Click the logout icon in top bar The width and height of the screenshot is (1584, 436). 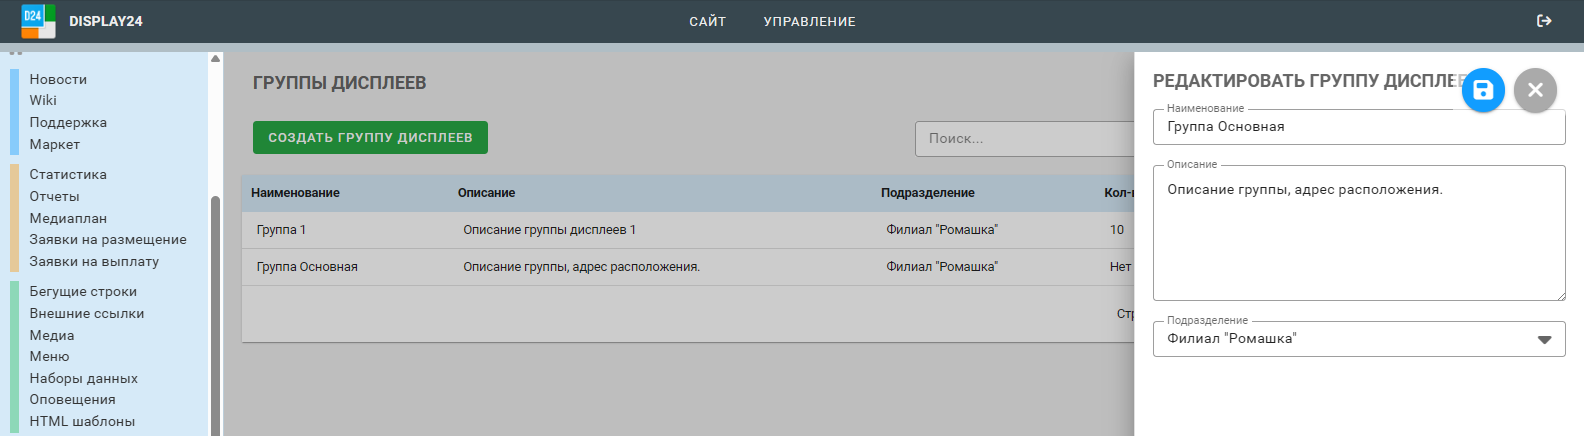click(x=1544, y=21)
